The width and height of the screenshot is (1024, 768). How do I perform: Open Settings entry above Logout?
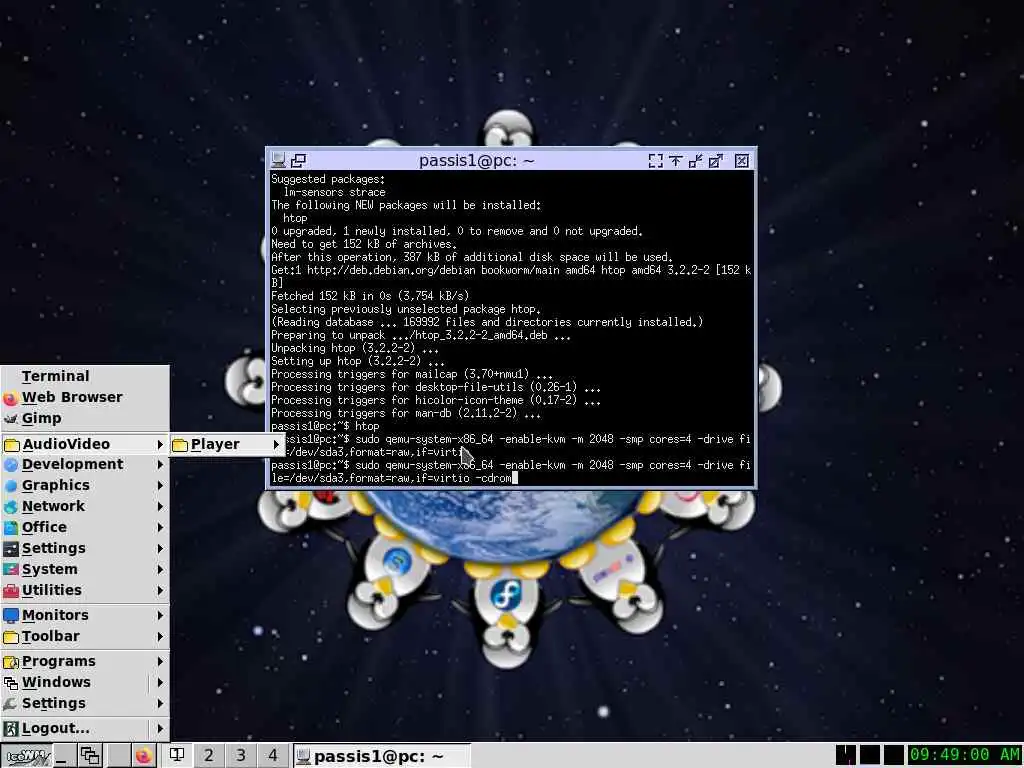[85, 703]
